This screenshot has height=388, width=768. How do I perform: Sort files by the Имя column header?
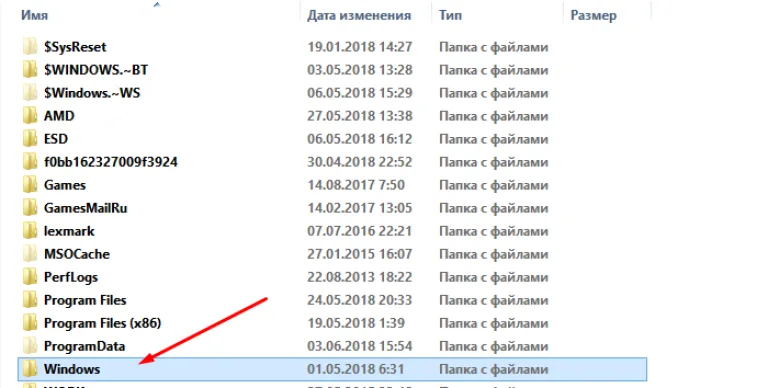coord(34,15)
